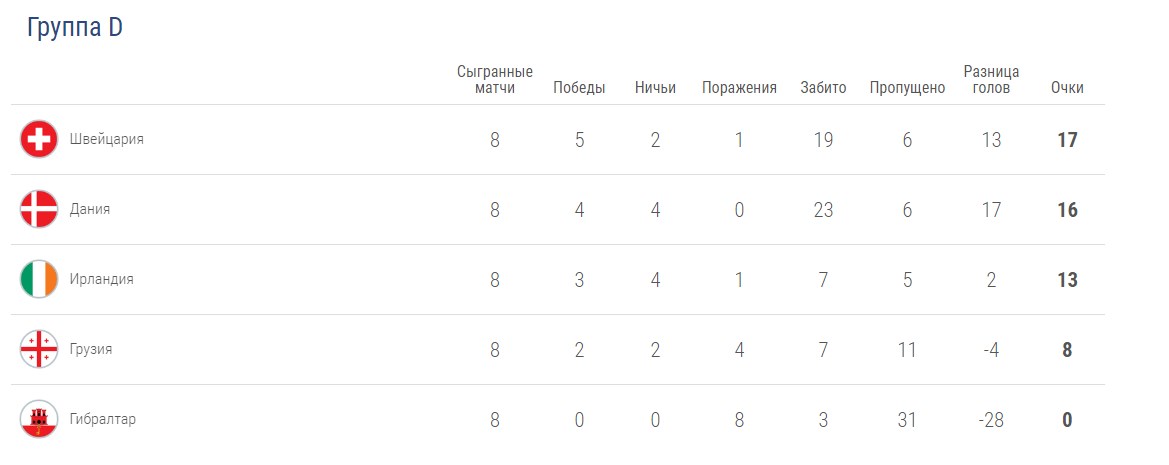Image resolution: width=1169 pixels, height=465 pixels.
Task: Click the Сыгранные матчи column header
Action: pyautogui.click(x=495, y=79)
